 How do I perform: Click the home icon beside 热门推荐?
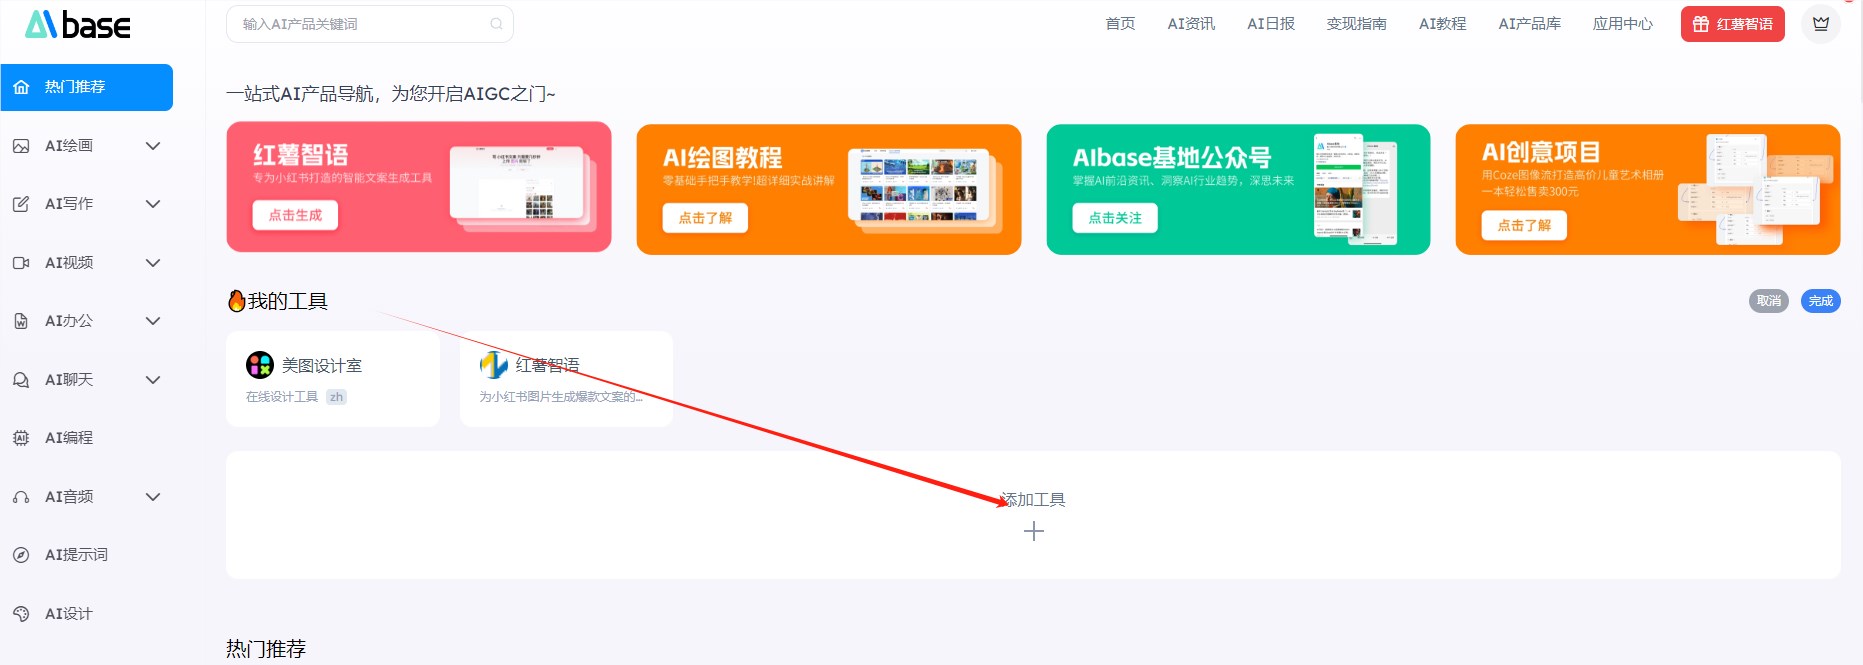(21, 87)
